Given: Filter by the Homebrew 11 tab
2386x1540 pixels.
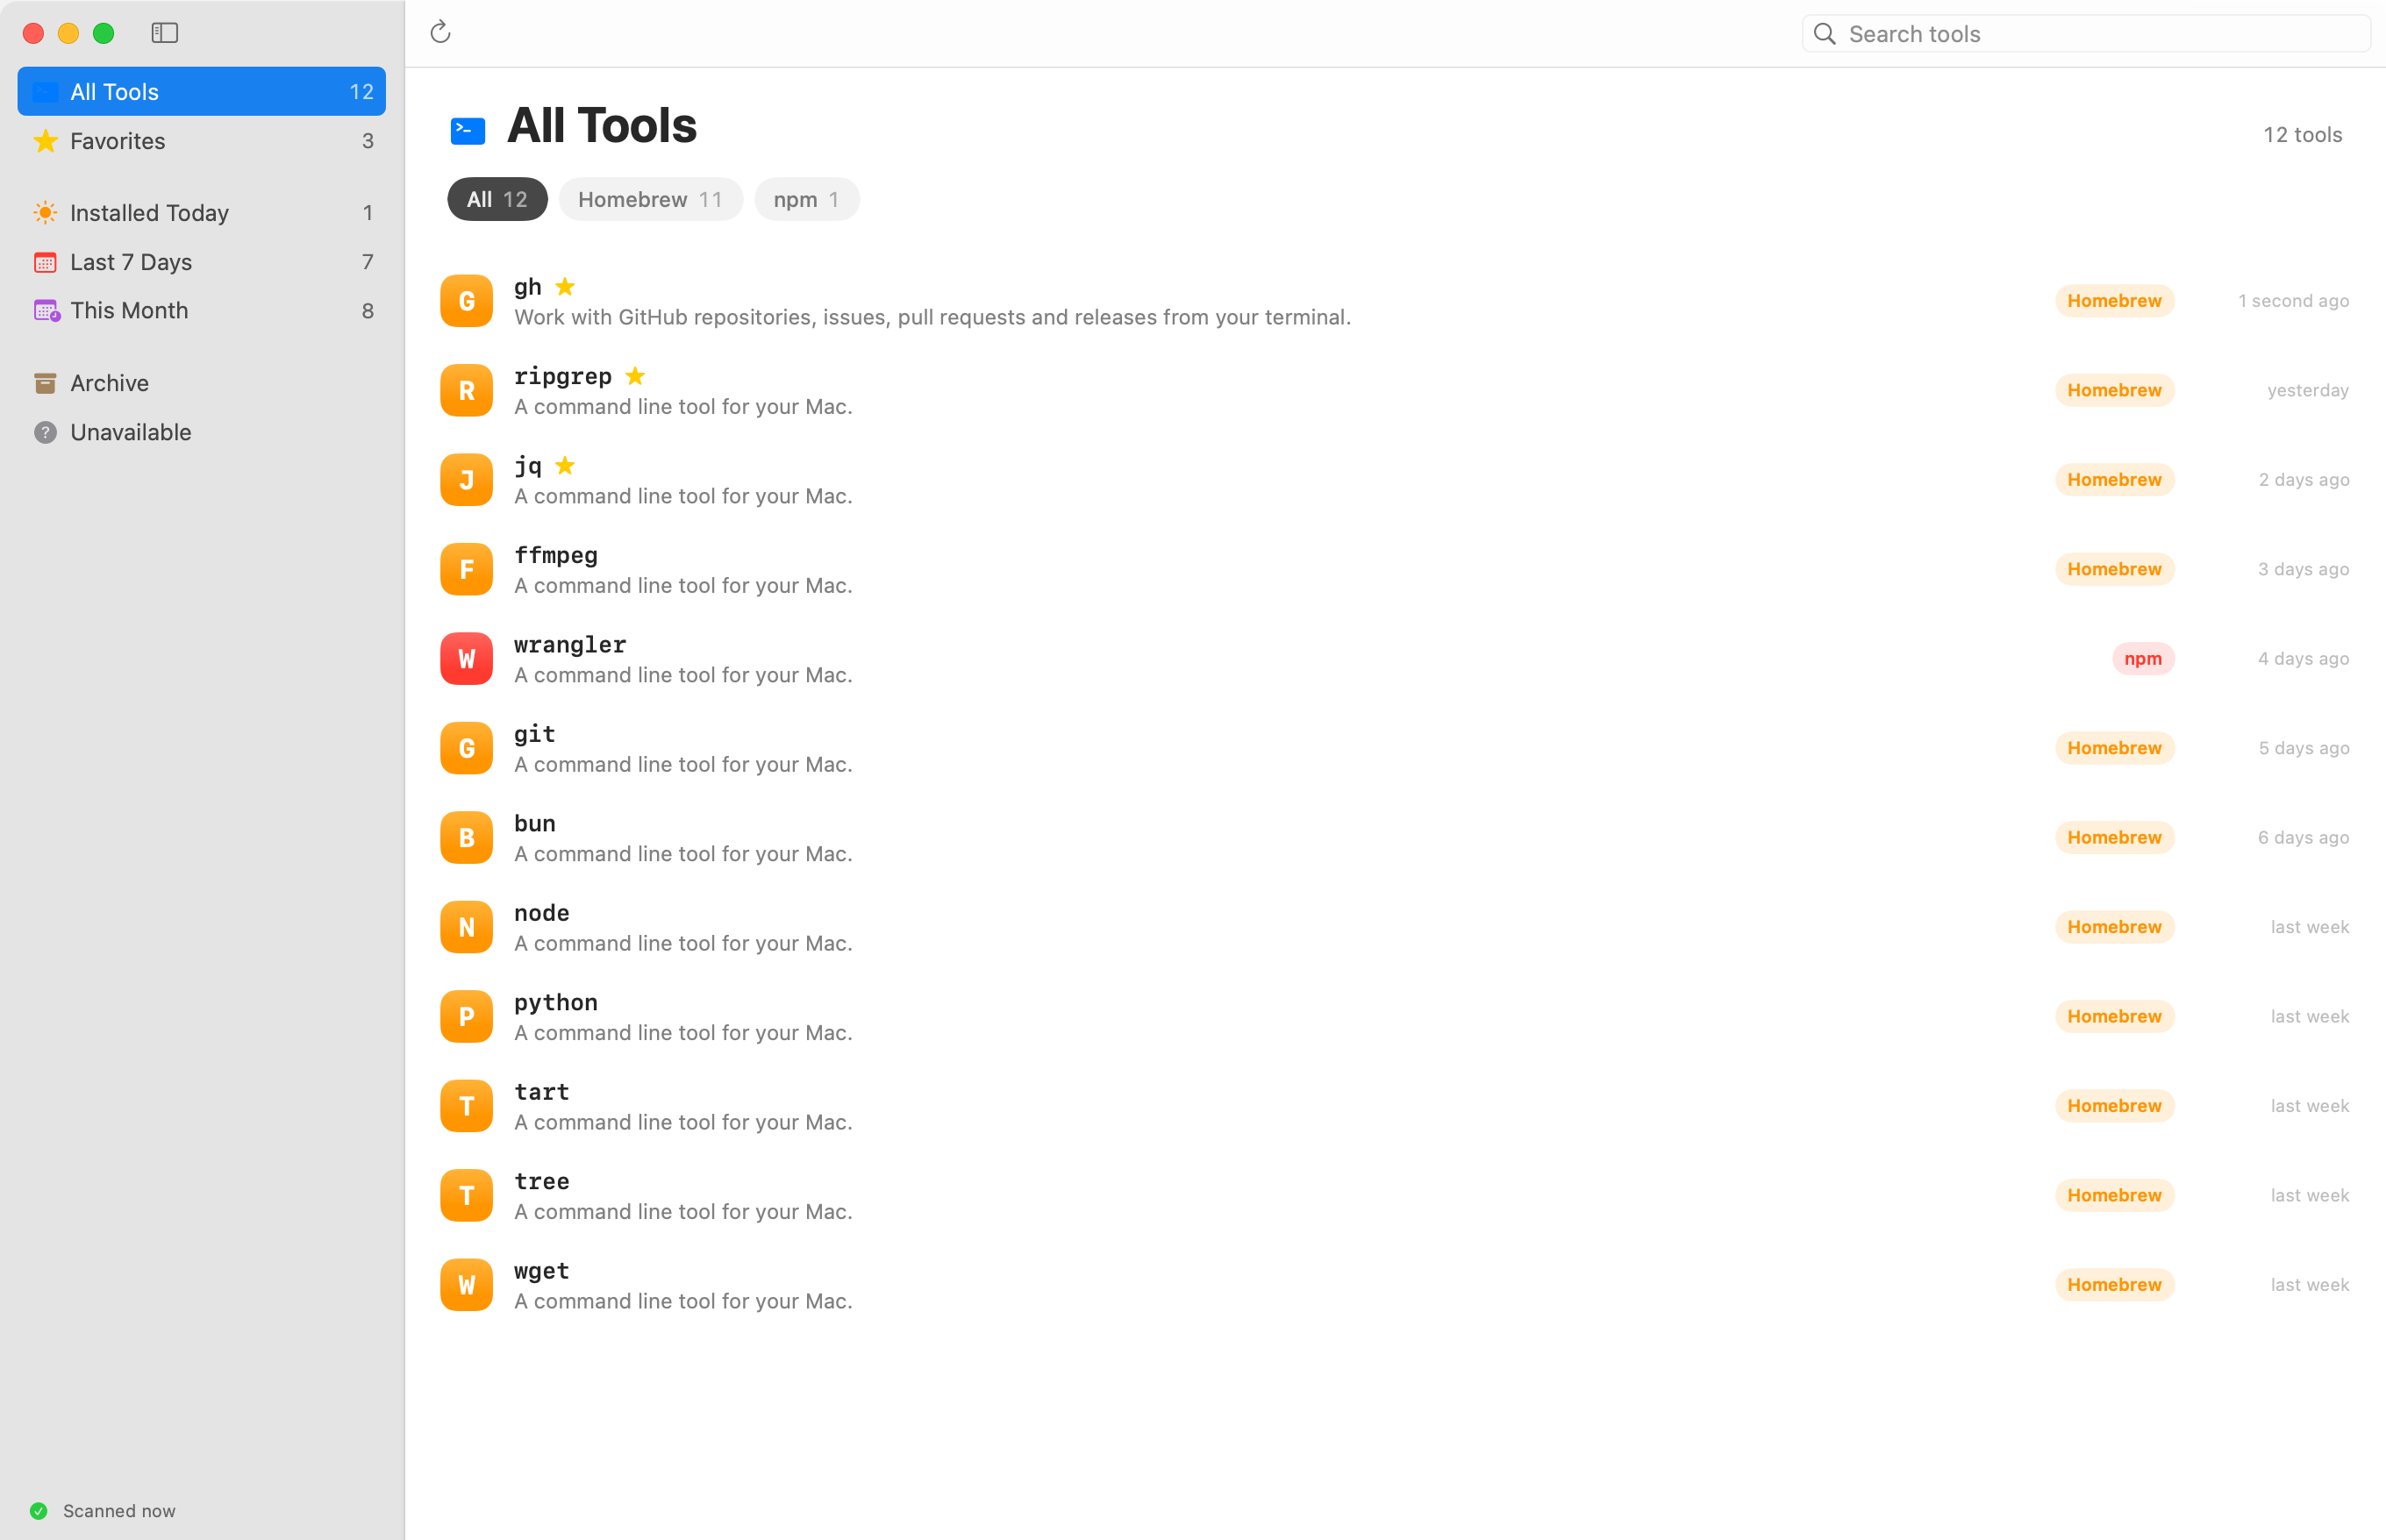Looking at the screenshot, I should click(650, 200).
